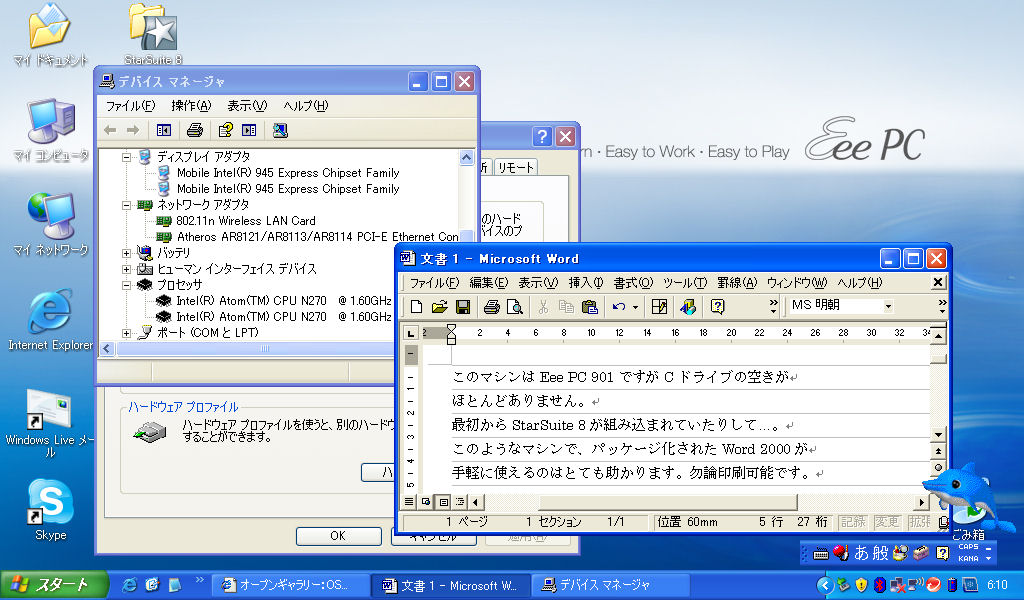Click the Select Browse Object button in Word

tap(938, 467)
